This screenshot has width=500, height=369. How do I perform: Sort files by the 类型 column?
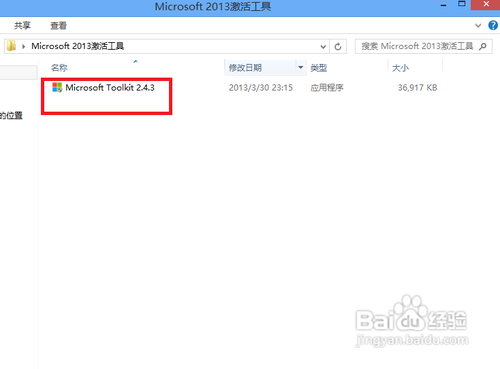tap(319, 68)
